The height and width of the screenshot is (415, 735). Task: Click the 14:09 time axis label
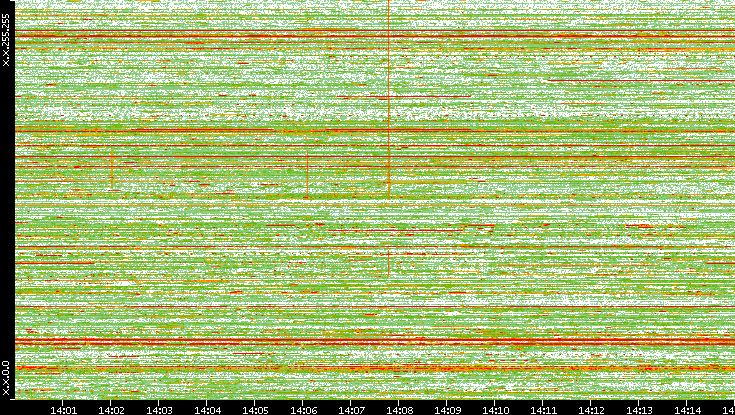click(x=447, y=410)
